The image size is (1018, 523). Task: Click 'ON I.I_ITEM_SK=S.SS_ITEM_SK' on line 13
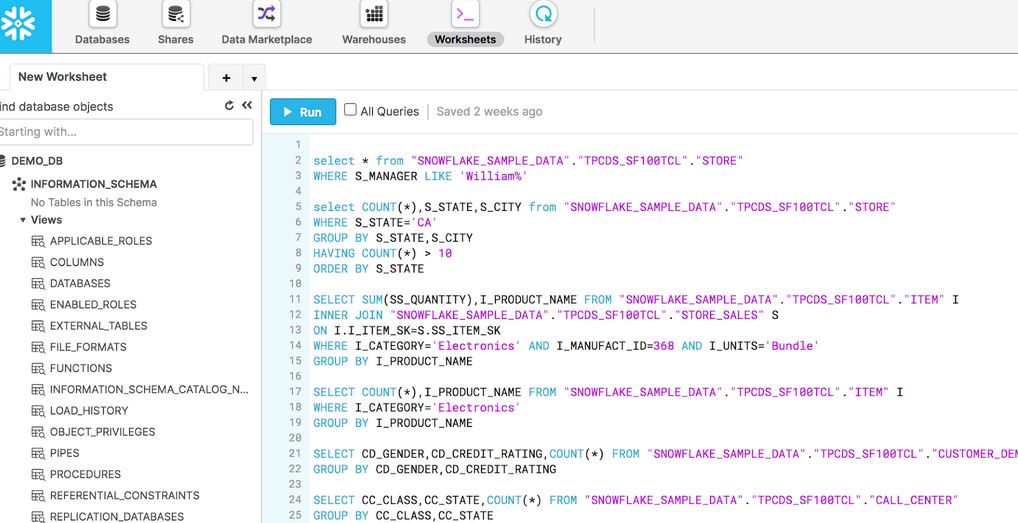(x=406, y=330)
